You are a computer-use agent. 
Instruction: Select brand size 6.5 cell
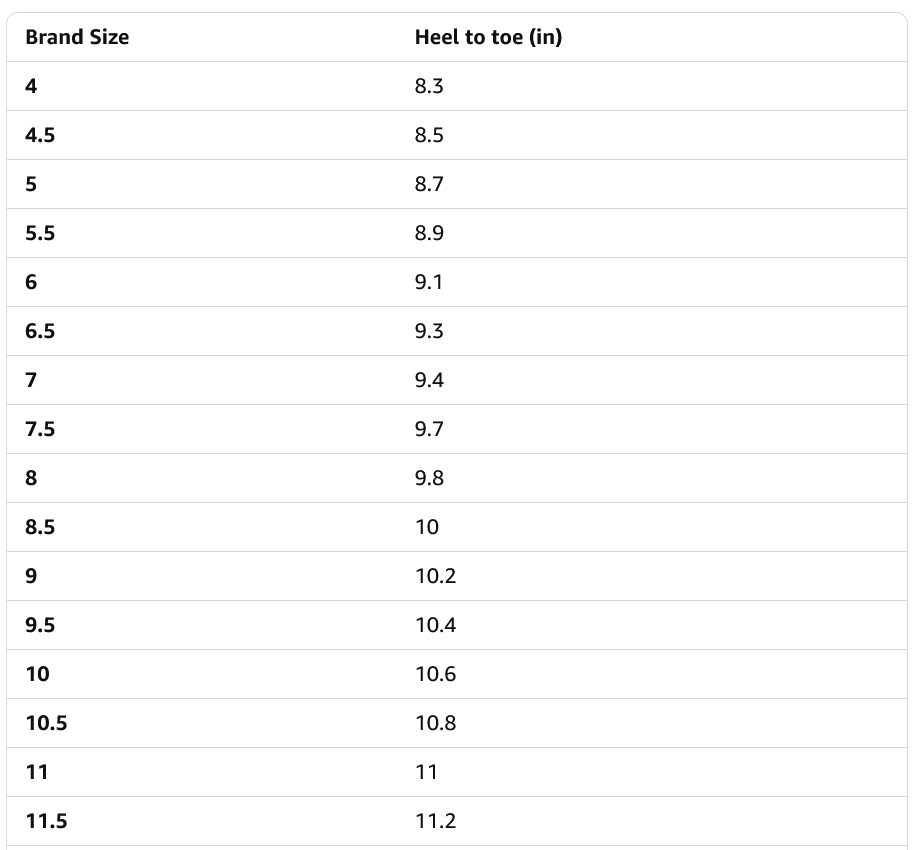[40, 331]
